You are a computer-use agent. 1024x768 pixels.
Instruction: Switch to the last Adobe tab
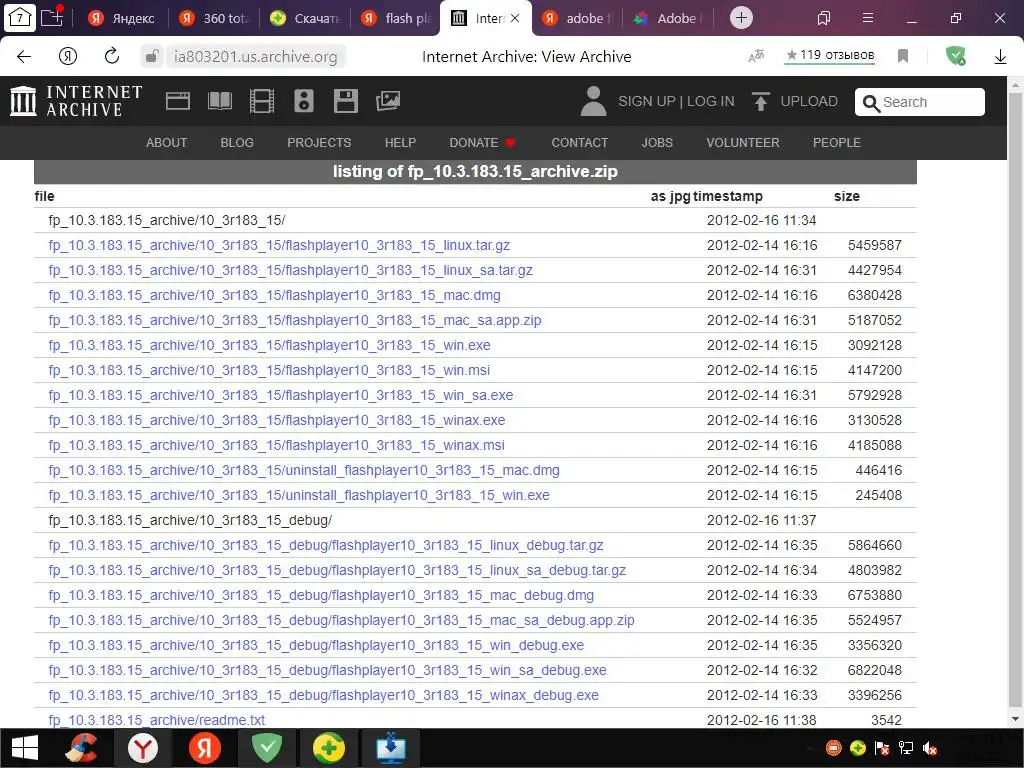tap(668, 18)
